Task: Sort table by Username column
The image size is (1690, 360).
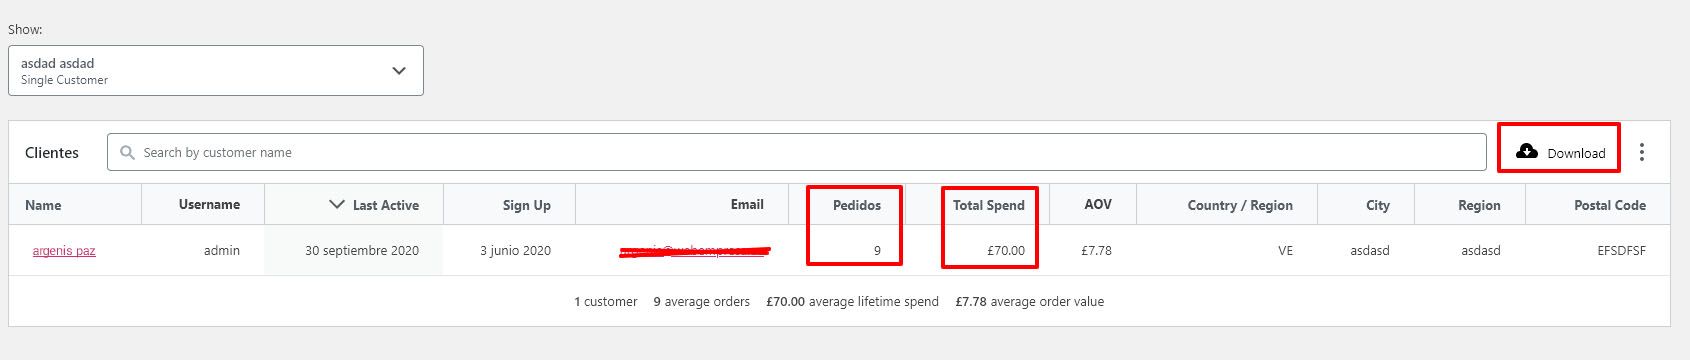Action: tap(209, 204)
